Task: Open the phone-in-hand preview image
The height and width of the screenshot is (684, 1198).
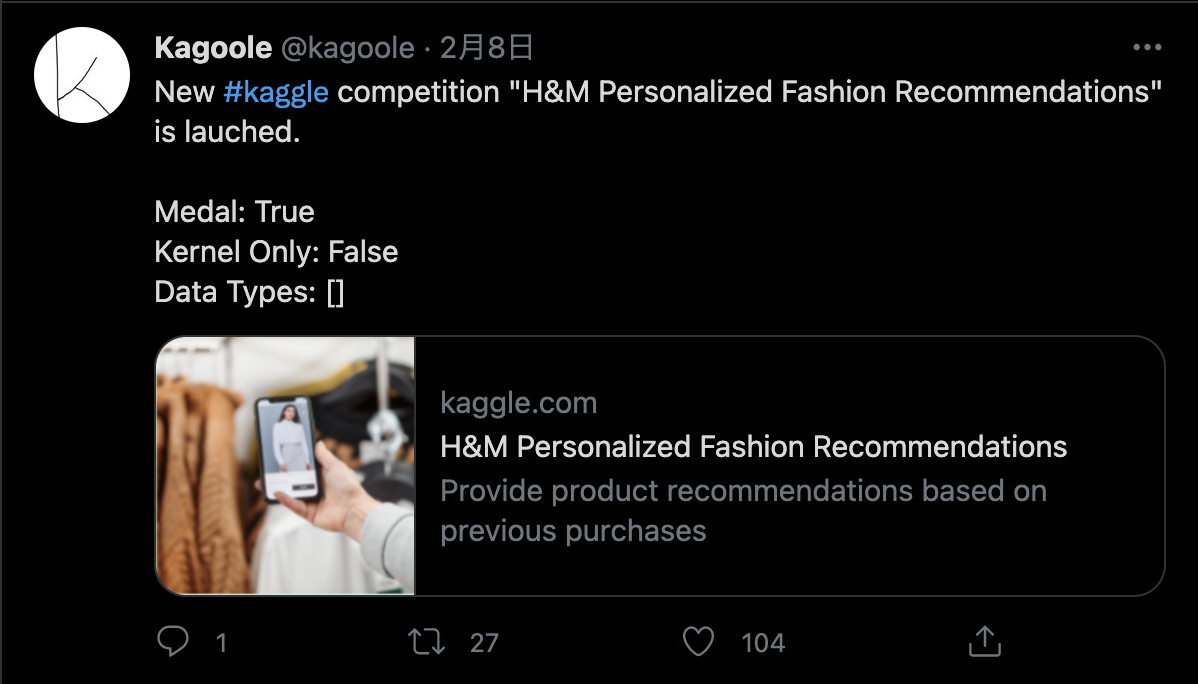Action: (285, 465)
